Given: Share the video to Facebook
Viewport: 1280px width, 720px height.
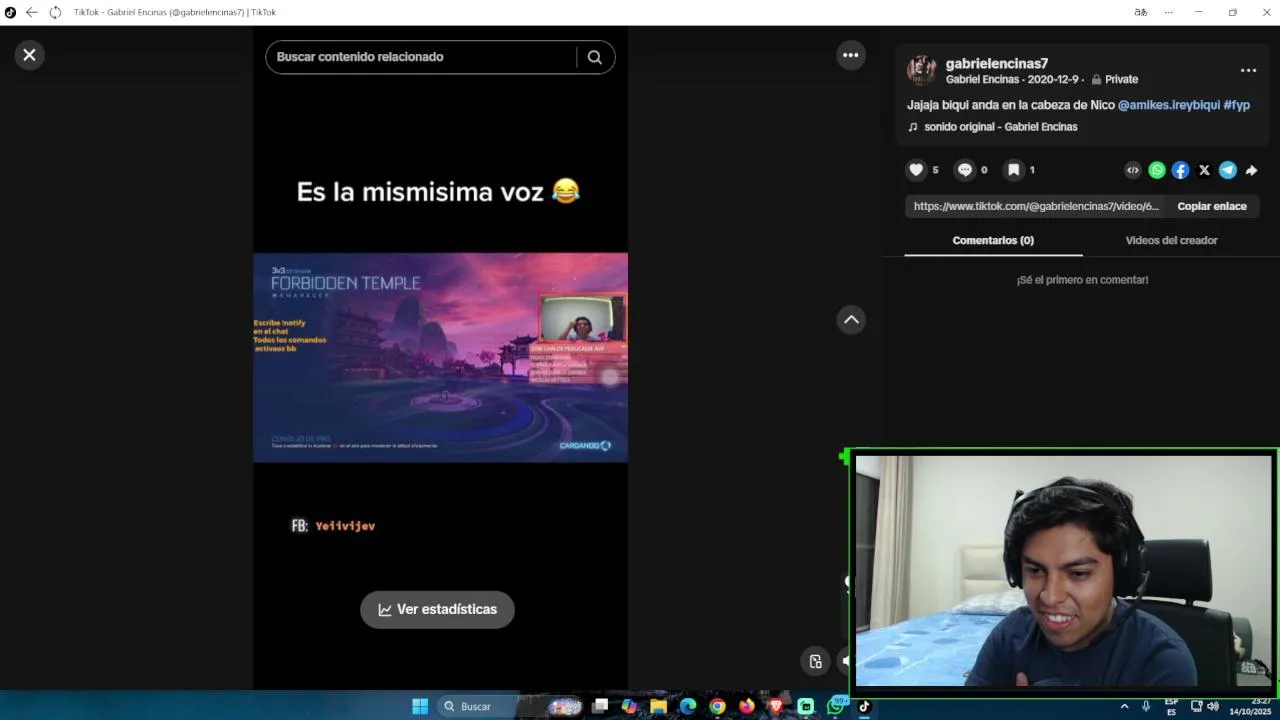Looking at the screenshot, I should [x=1180, y=170].
